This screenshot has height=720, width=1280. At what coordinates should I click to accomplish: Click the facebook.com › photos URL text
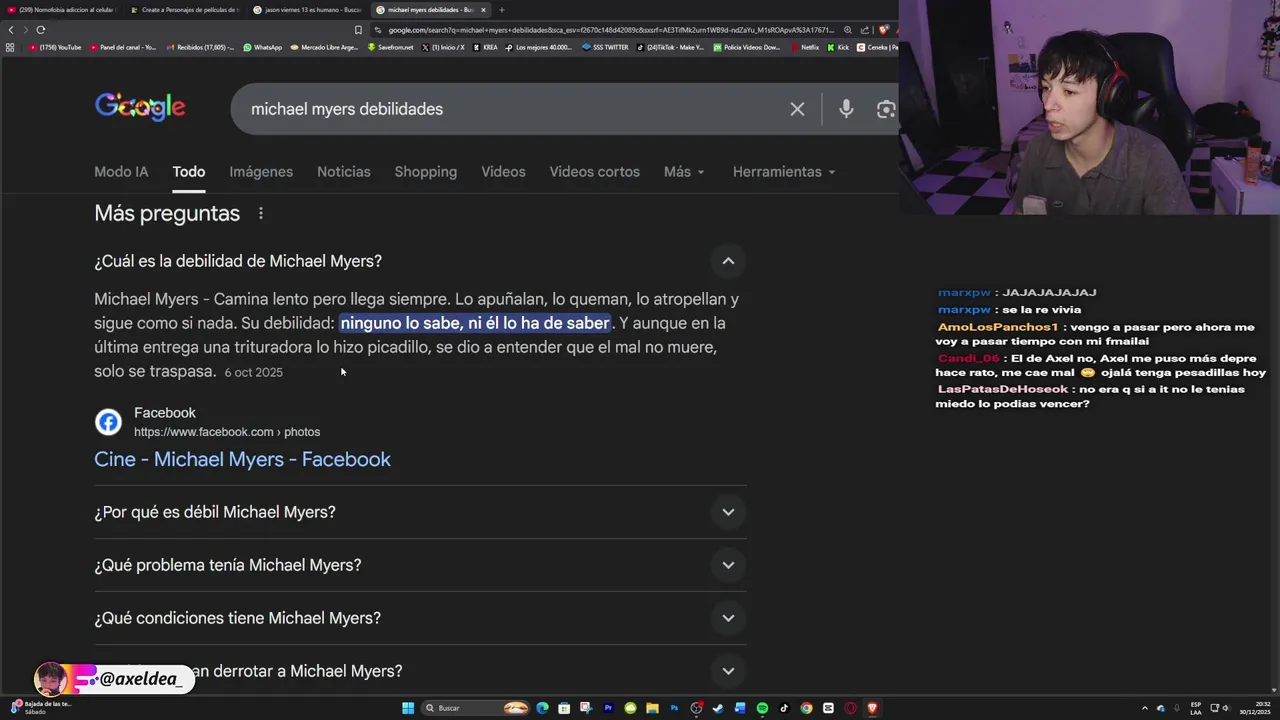pos(227,432)
